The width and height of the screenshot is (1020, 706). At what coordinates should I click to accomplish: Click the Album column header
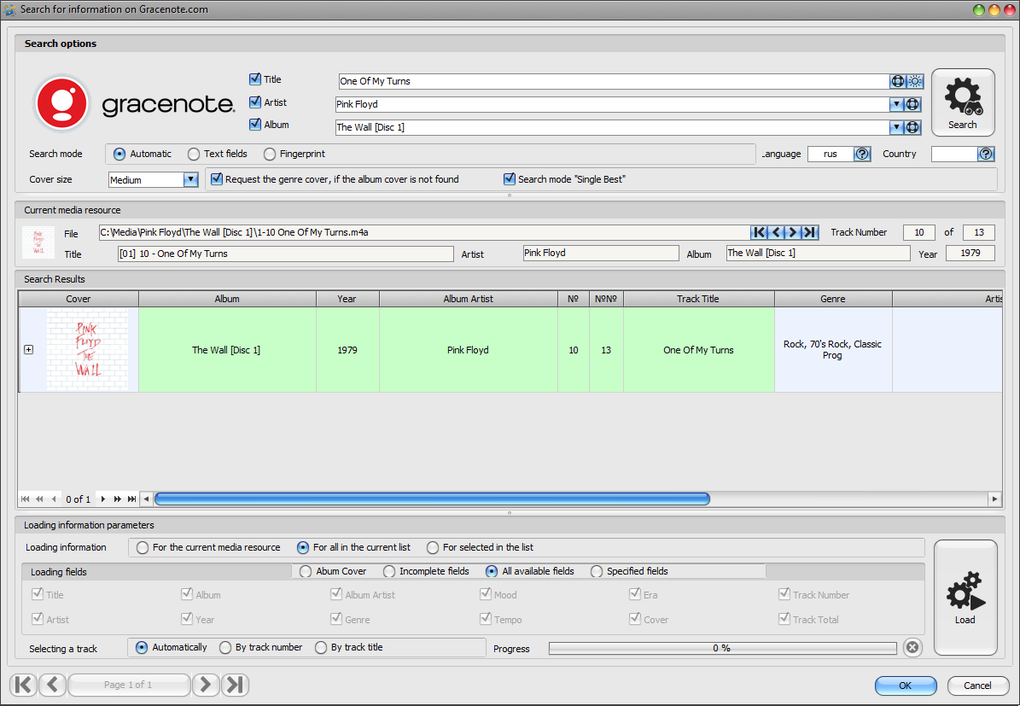pyautogui.click(x=227, y=299)
